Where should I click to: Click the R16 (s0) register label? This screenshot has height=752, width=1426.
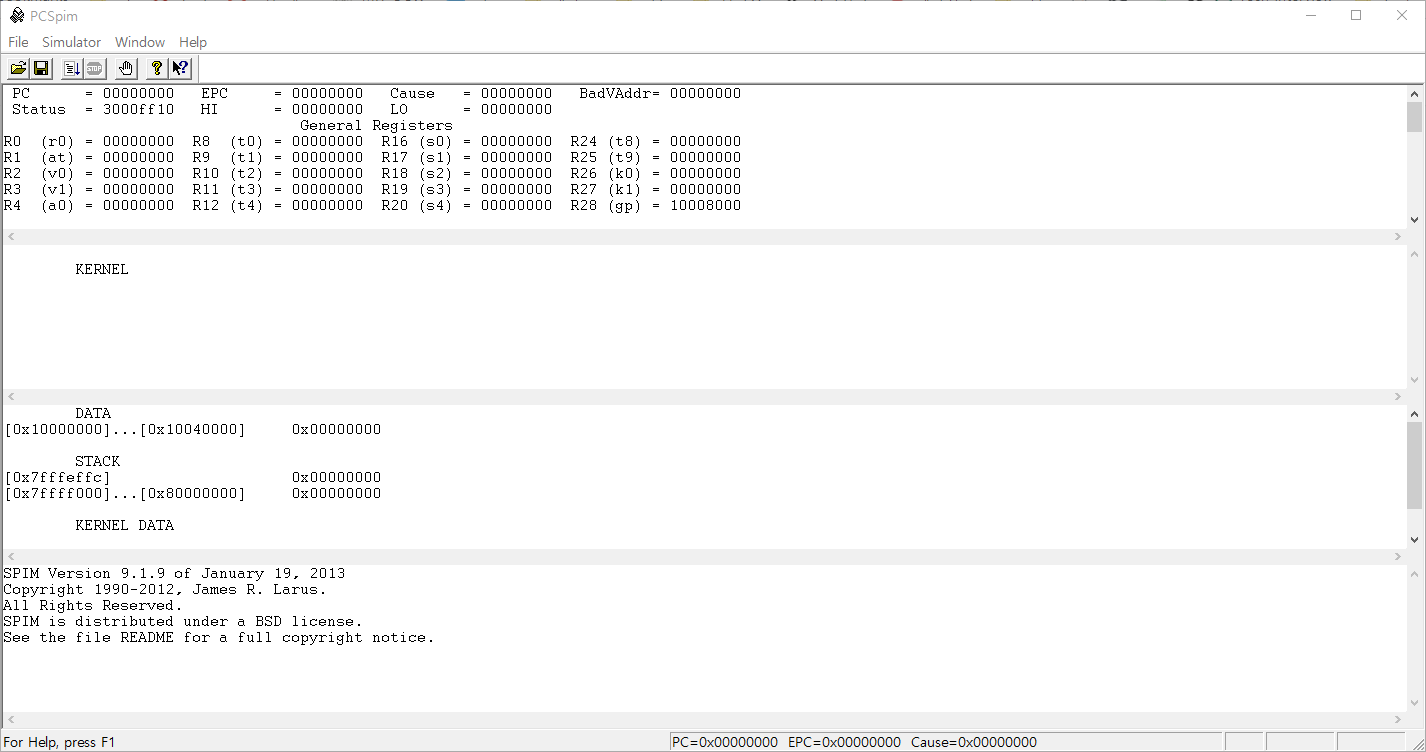click(418, 141)
